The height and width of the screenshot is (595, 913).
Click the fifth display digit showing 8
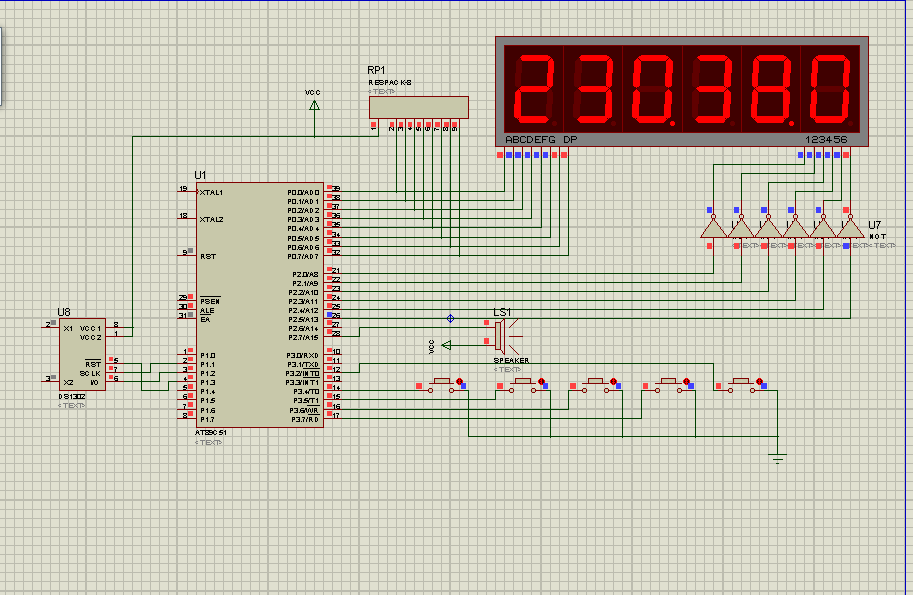click(770, 89)
